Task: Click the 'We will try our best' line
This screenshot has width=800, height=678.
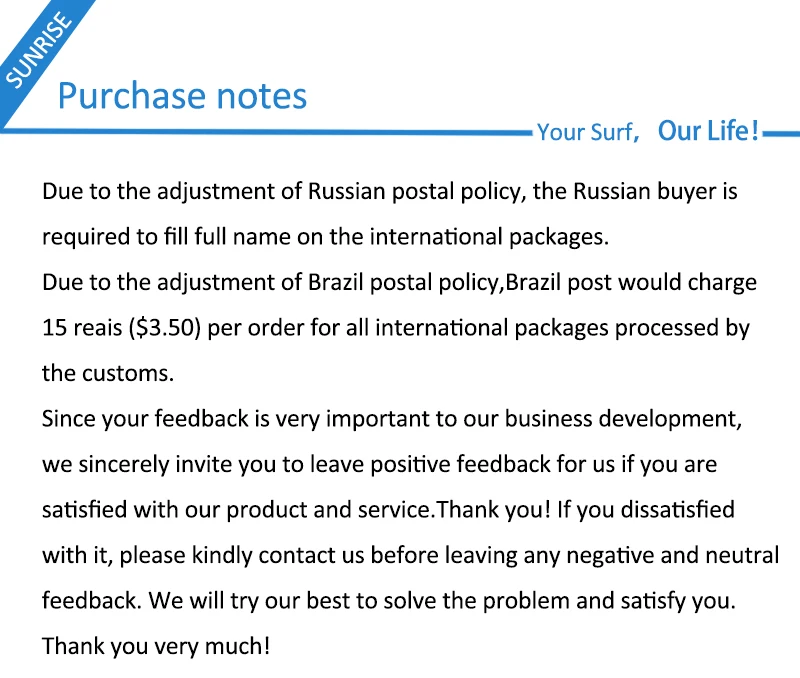Action: pyautogui.click(x=389, y=600)
